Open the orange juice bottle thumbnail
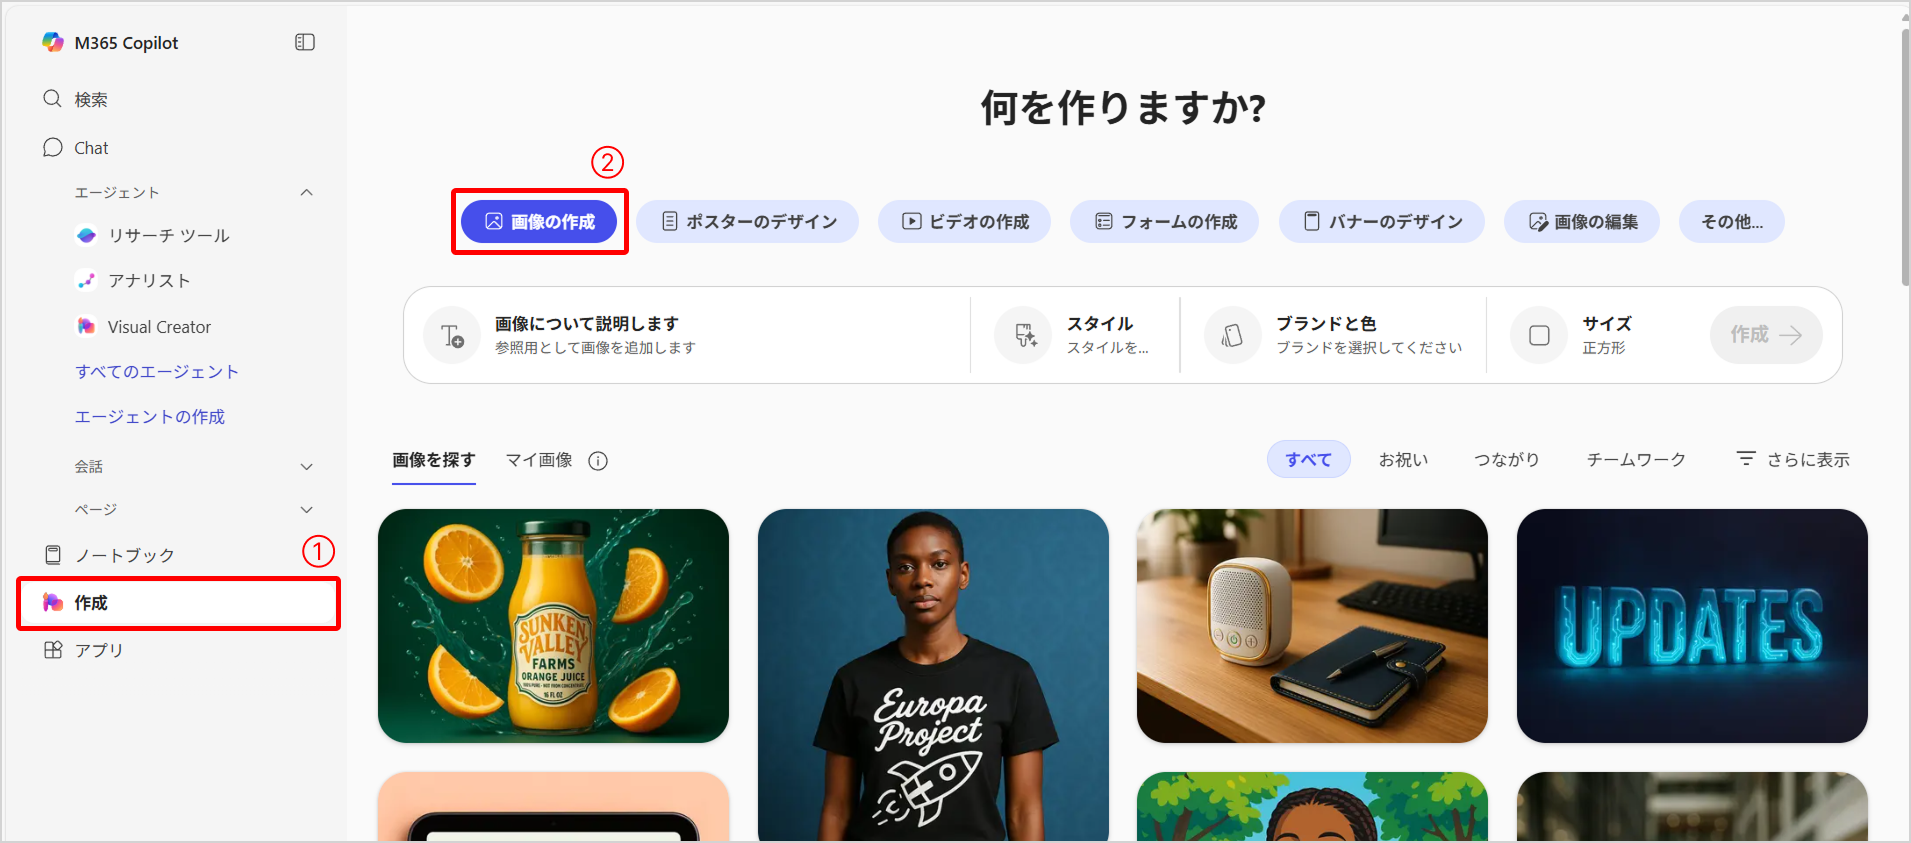This screenshot has width=1911, height=843. 553,626
